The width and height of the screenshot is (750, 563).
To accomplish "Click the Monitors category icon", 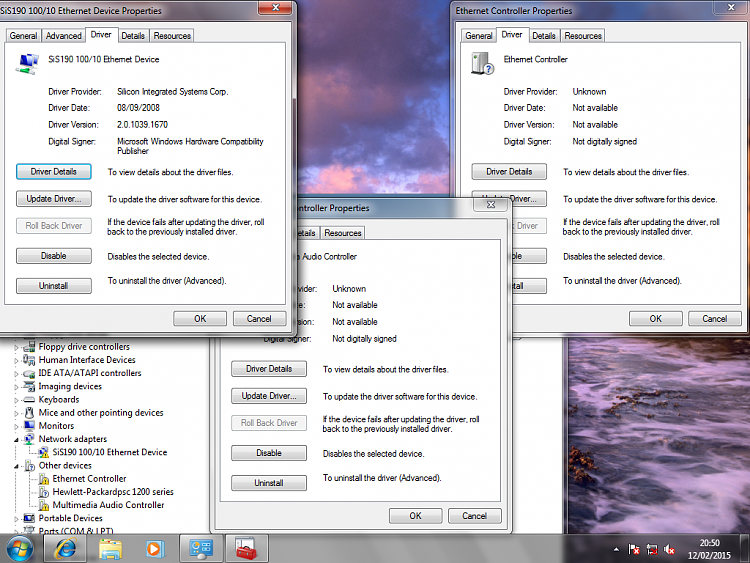I will pos(29,426).
